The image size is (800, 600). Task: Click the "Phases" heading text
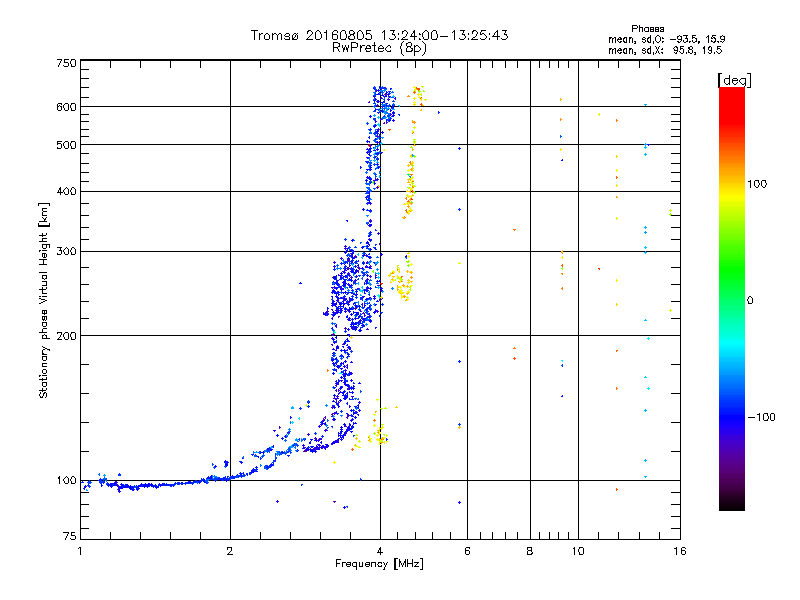tap(647, 29)
